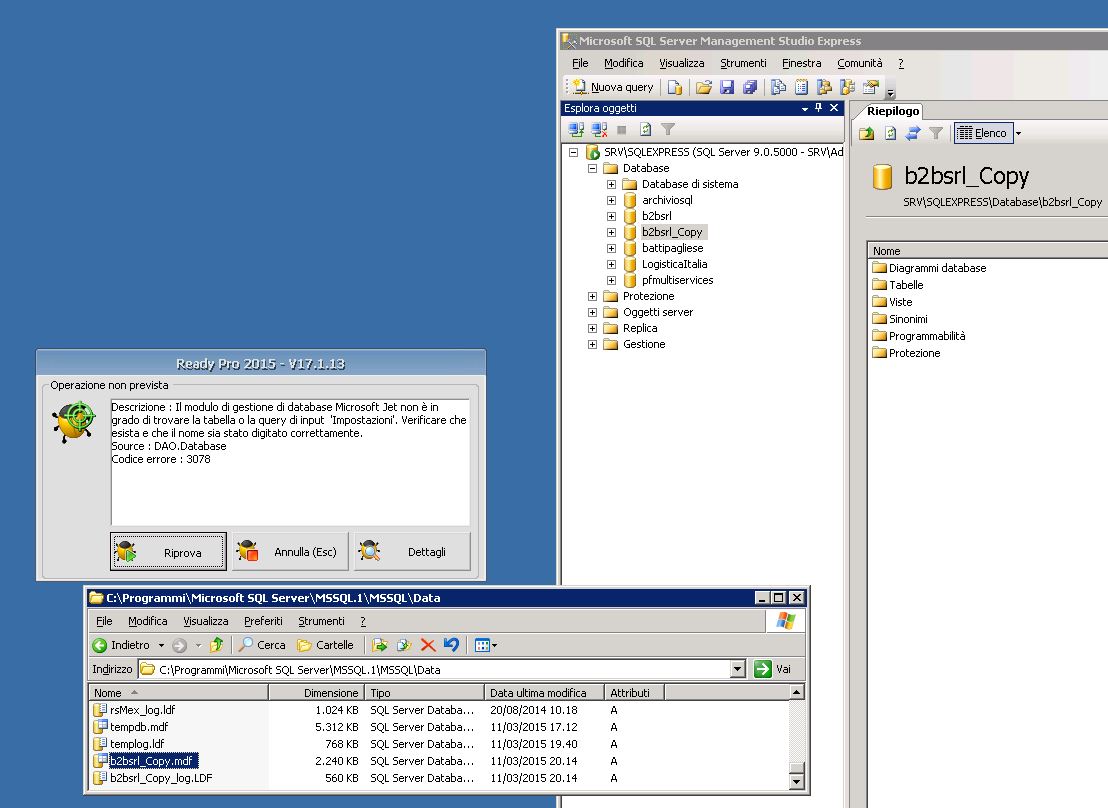This screenshot has width=1108, height=808.
Task: Open the Strumenti menu in SSMS
Action: [743, 63]
